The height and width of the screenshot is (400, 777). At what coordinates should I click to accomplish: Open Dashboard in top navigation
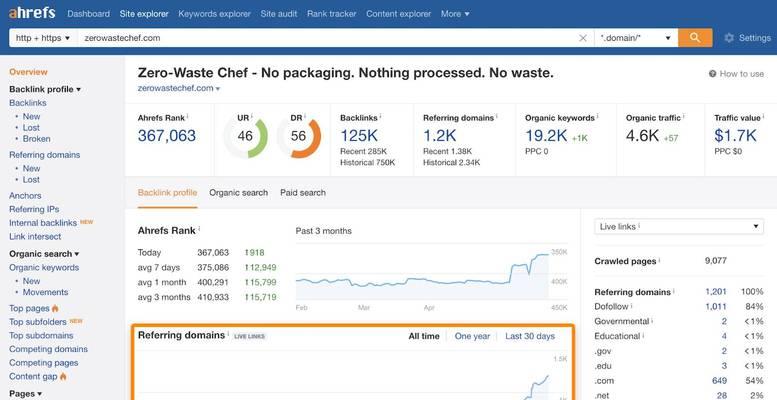coord(88,14)
